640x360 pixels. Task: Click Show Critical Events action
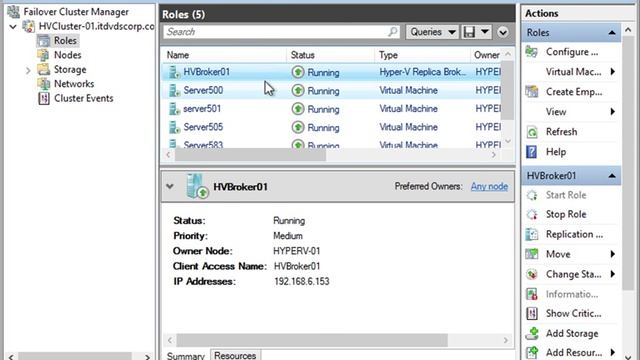point(573,313)
